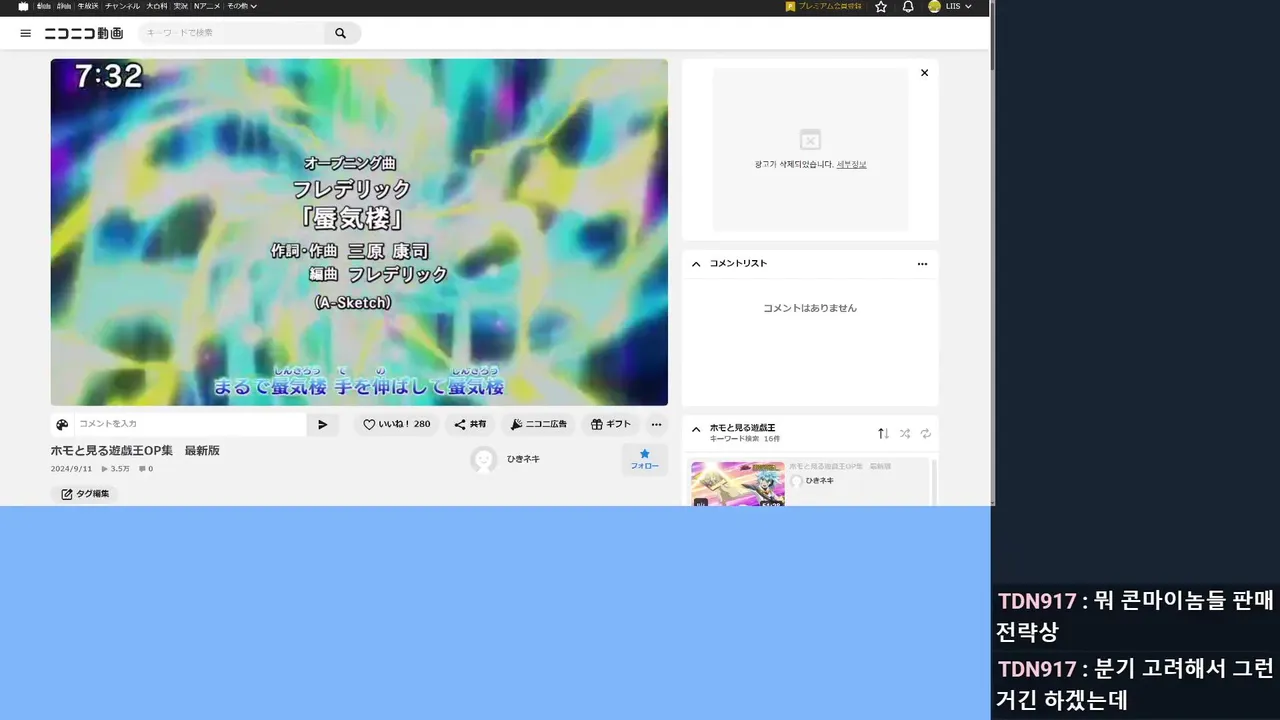Image resolution: width=1280 pixels, height=720 pixels.
Task: Click the video title ホモと見る遊戯王OP集 最新版
Action: tap(135, 451)
